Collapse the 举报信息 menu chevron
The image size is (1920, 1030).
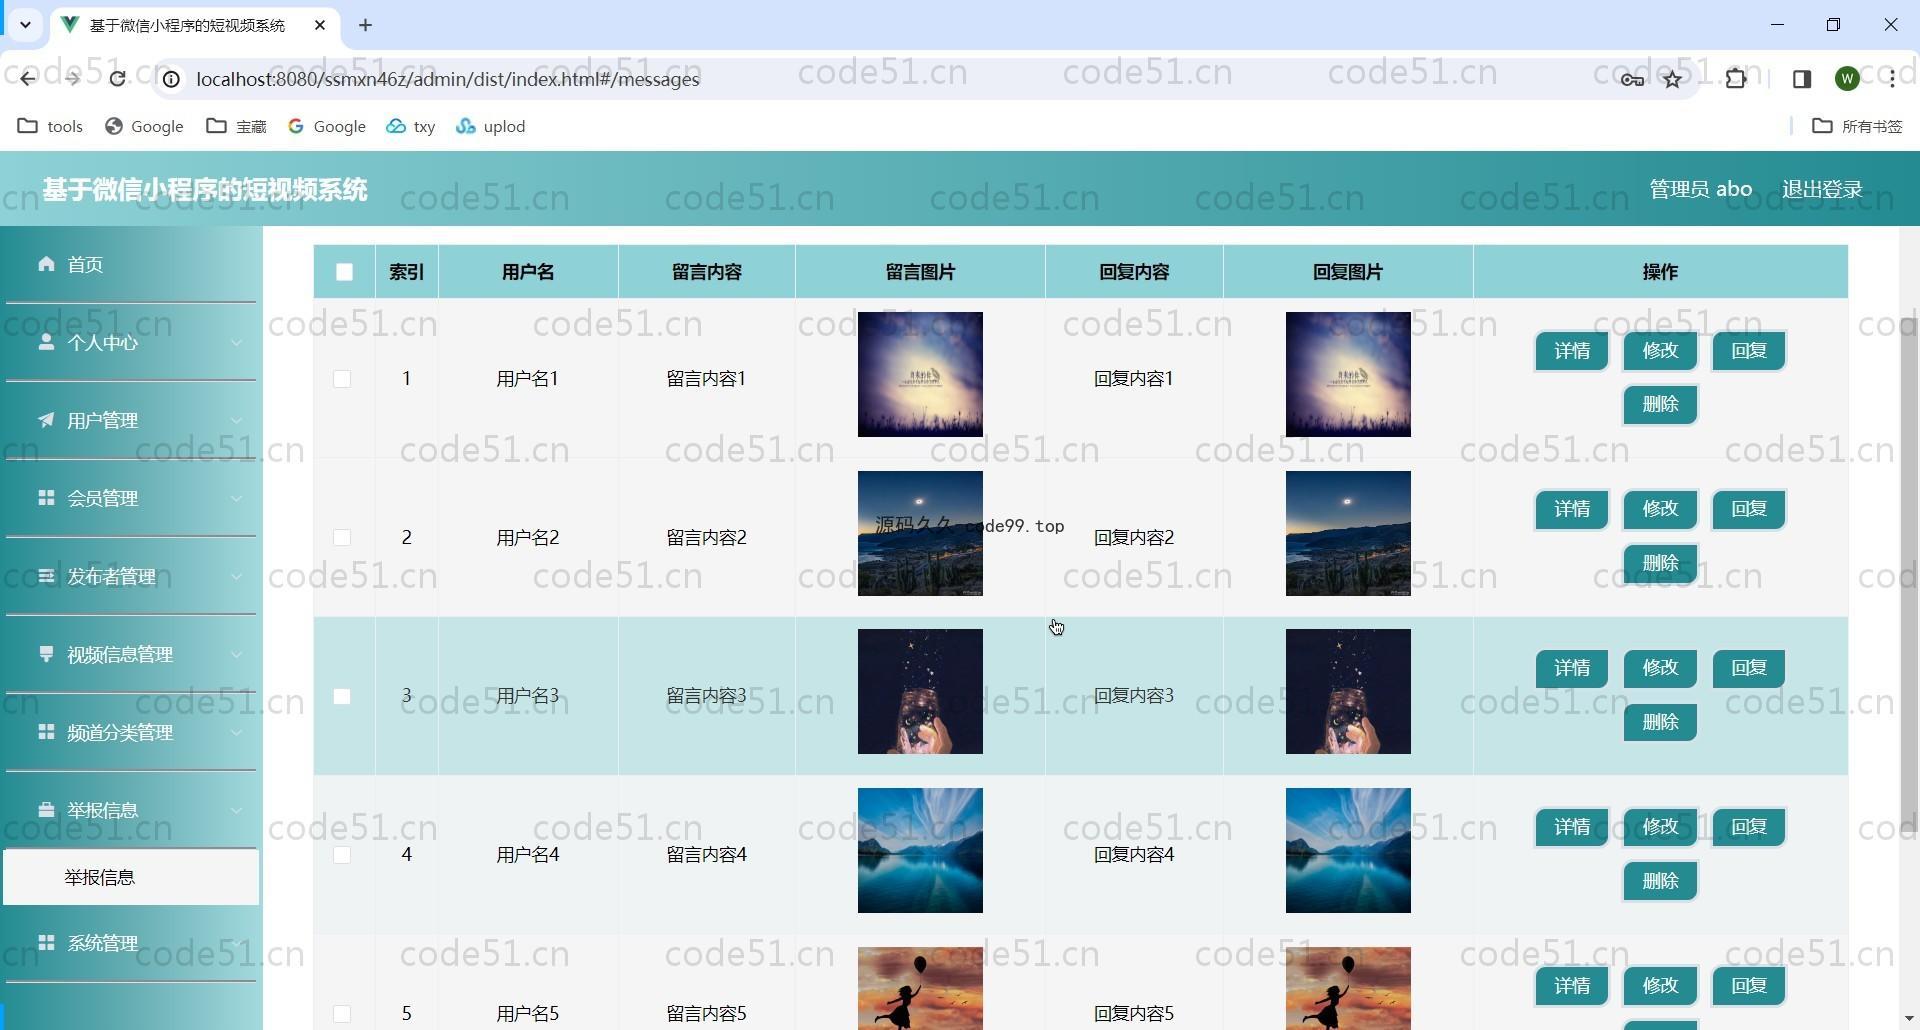[237, 811]
